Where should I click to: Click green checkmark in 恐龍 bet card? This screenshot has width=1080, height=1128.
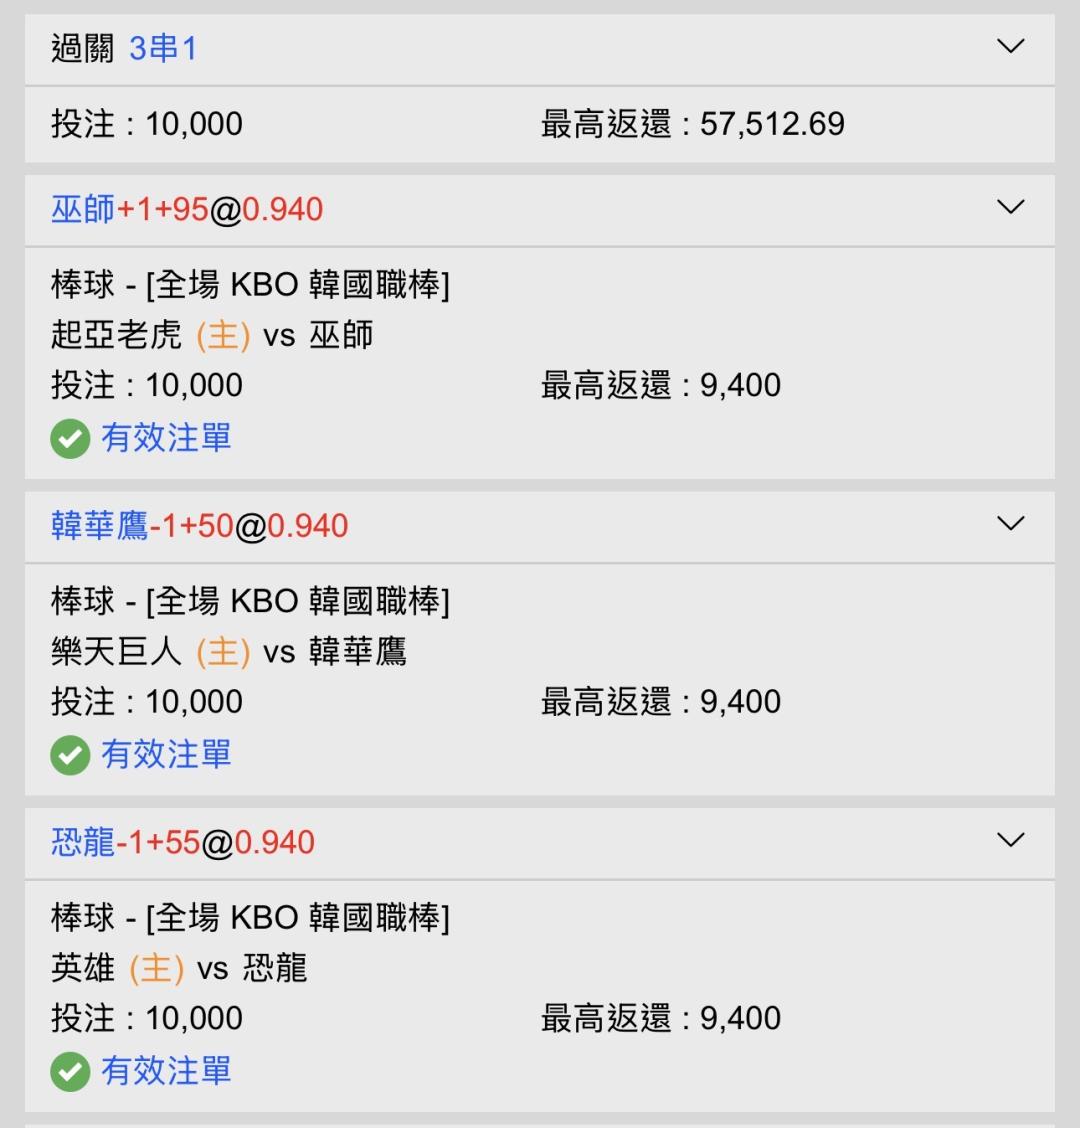pos(70,1072)
